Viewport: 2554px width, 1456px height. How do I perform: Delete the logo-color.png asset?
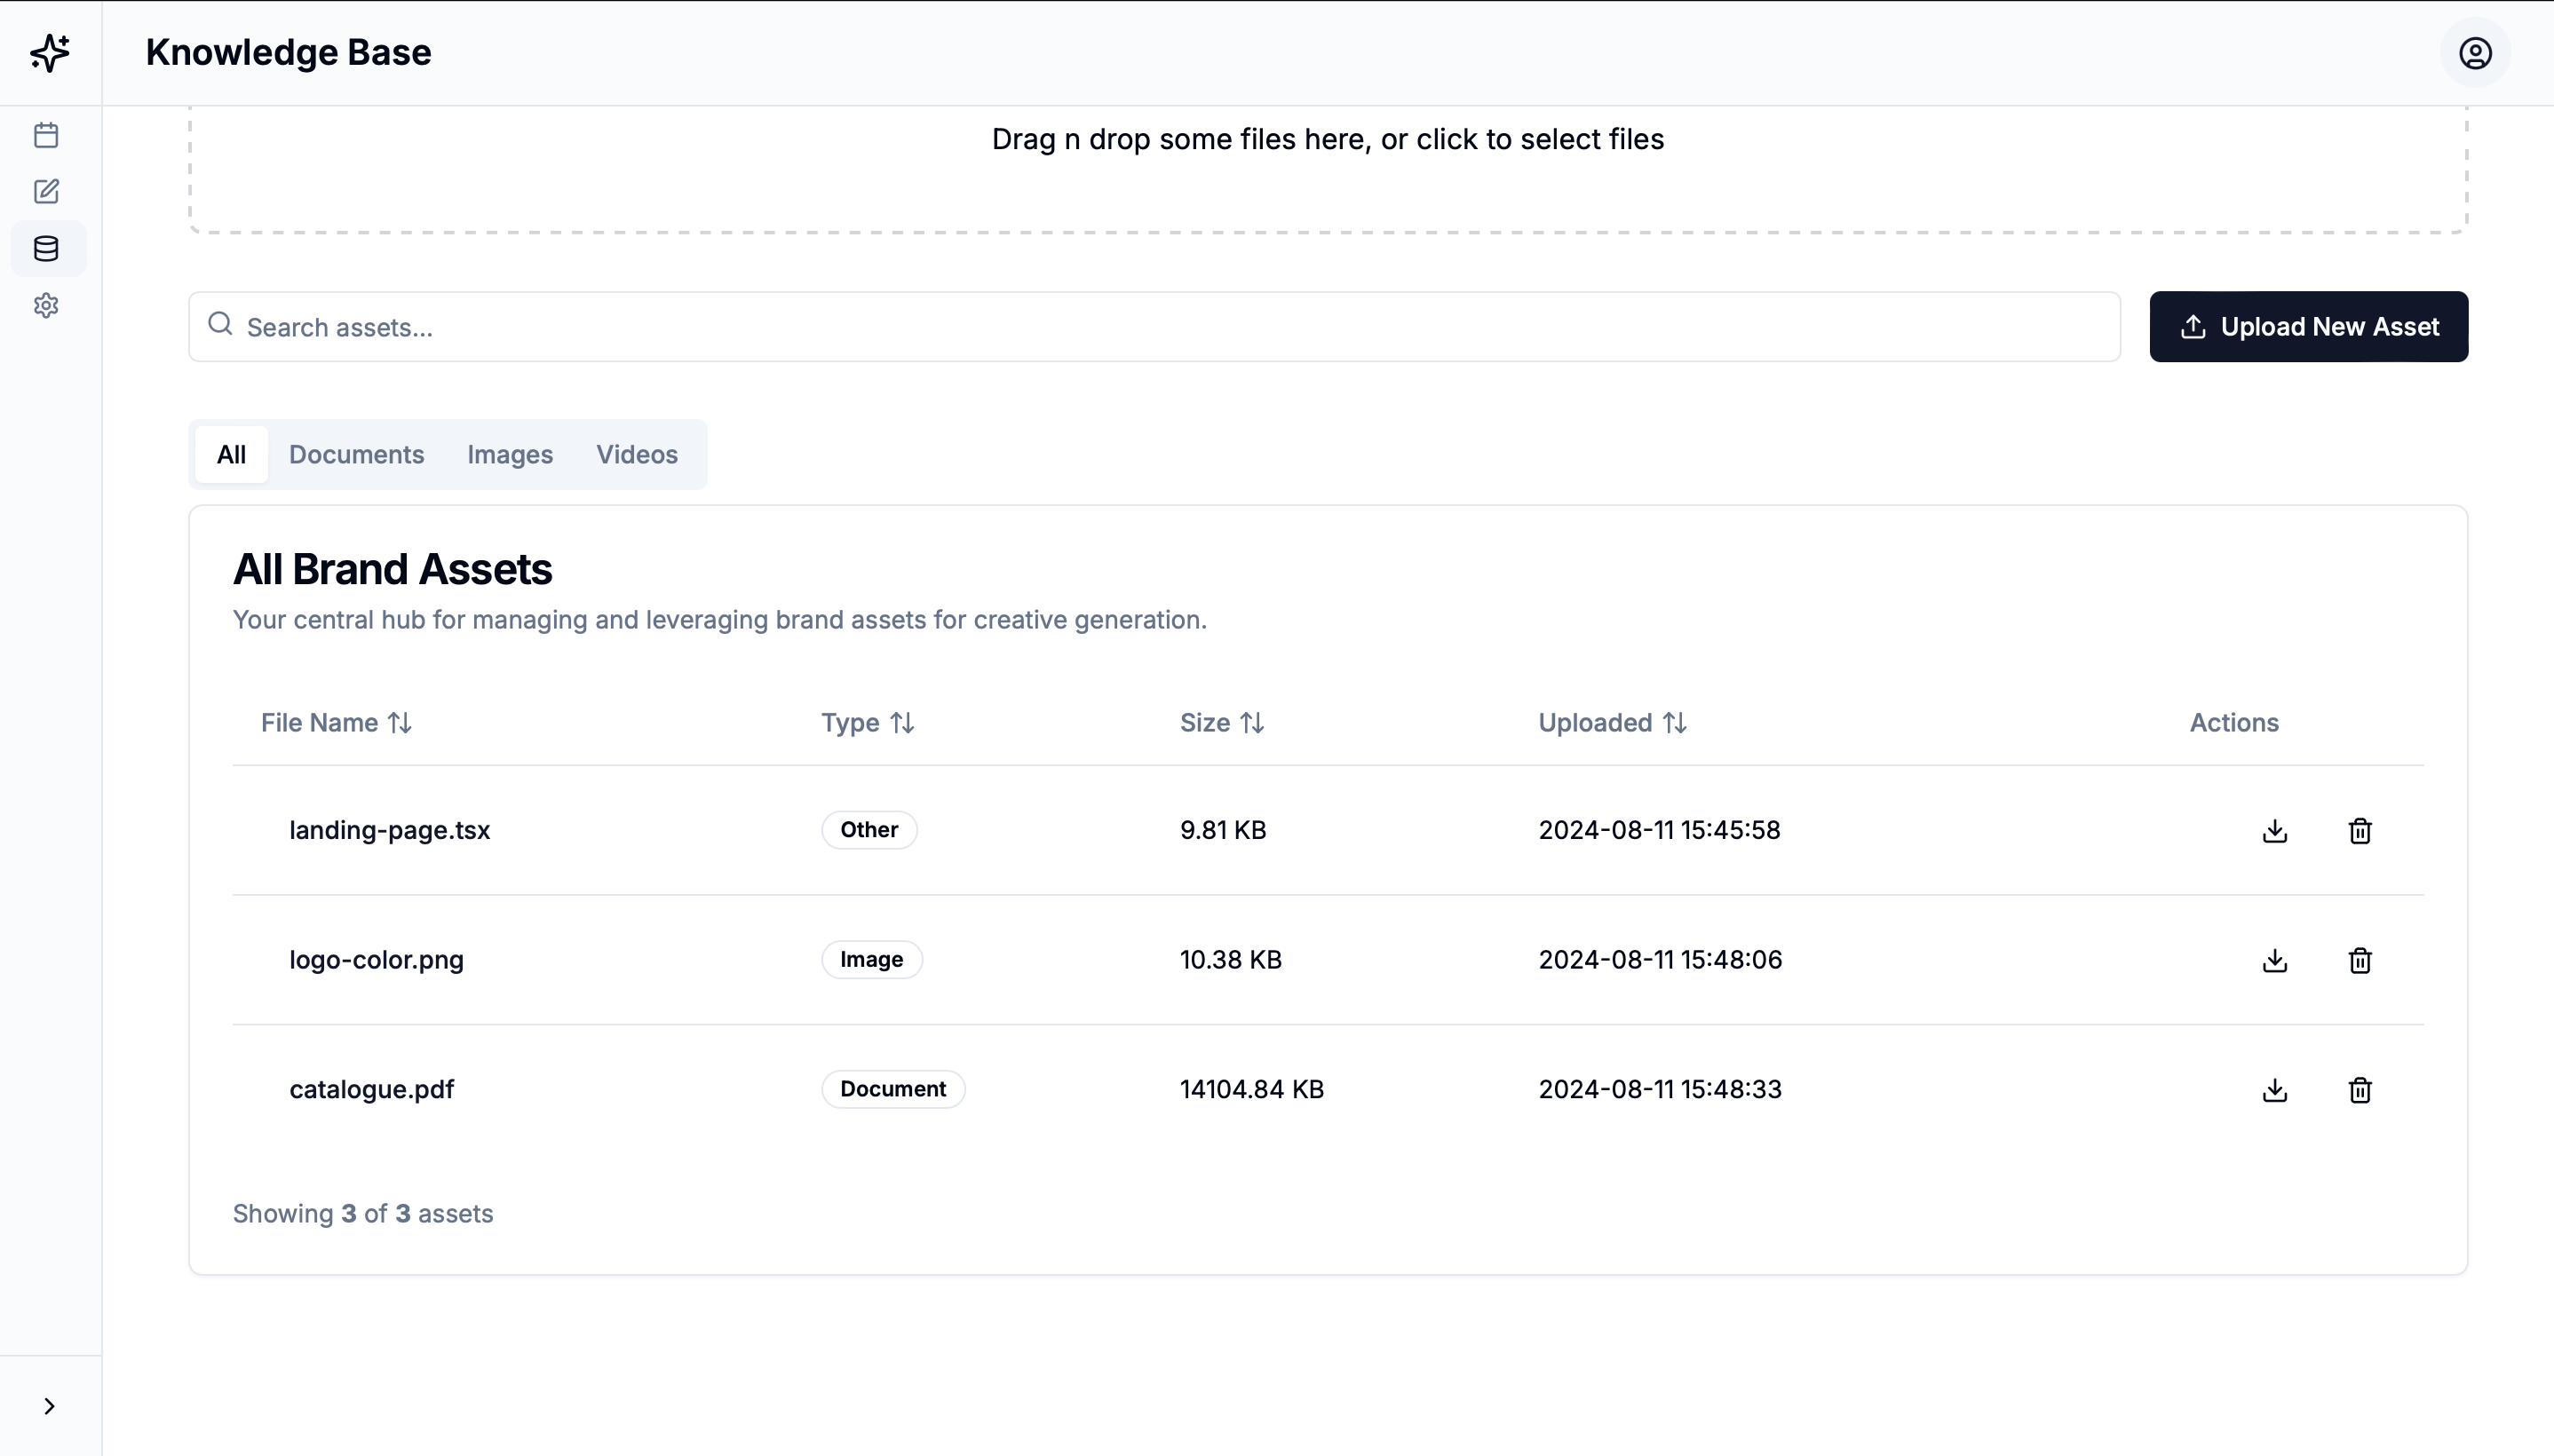[x=2359, y=960]
